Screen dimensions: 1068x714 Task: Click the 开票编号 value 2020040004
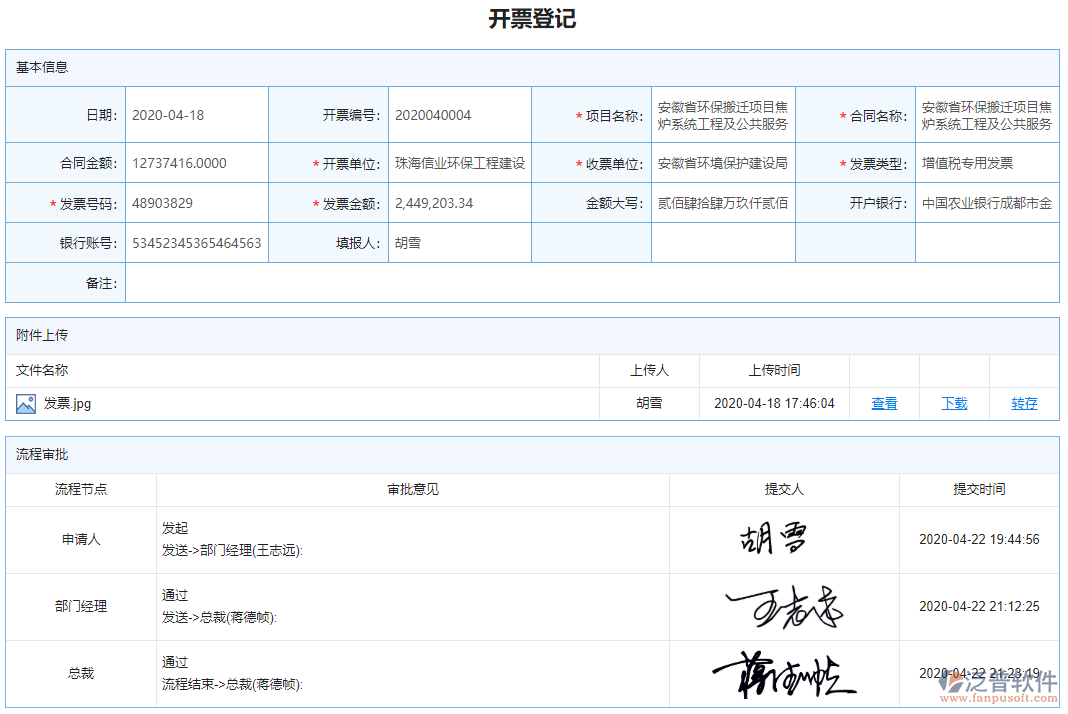(x=432, y=114)
